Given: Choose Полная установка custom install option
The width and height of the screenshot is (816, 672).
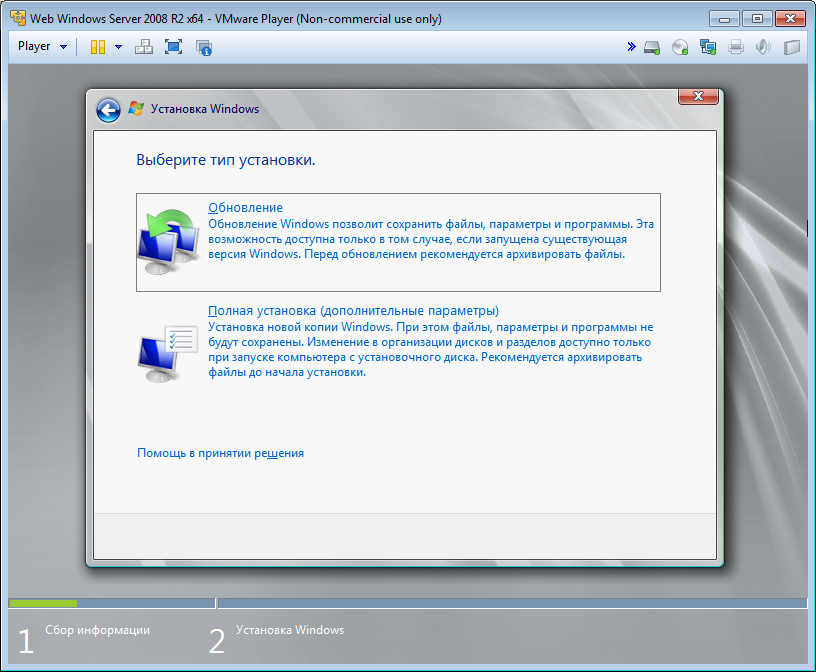Looking at the screenshot, I should tap(398, 341).
